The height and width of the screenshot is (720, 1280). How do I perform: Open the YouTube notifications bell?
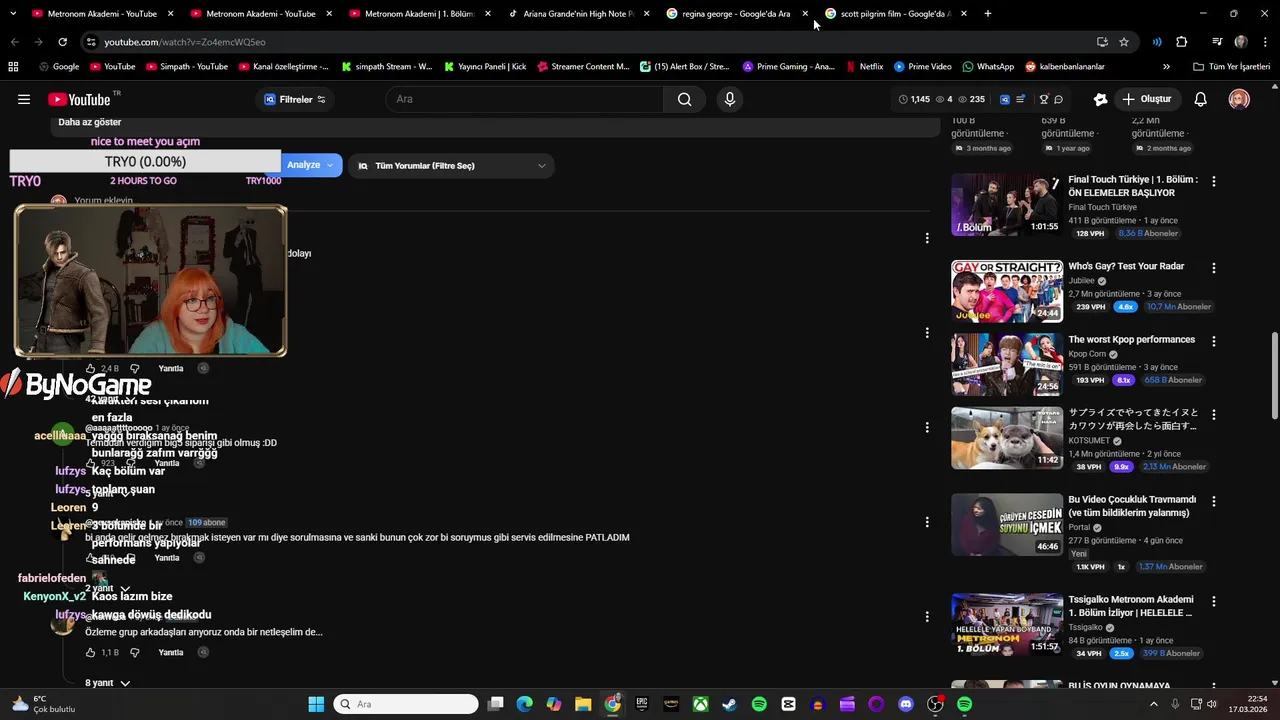1201,99
